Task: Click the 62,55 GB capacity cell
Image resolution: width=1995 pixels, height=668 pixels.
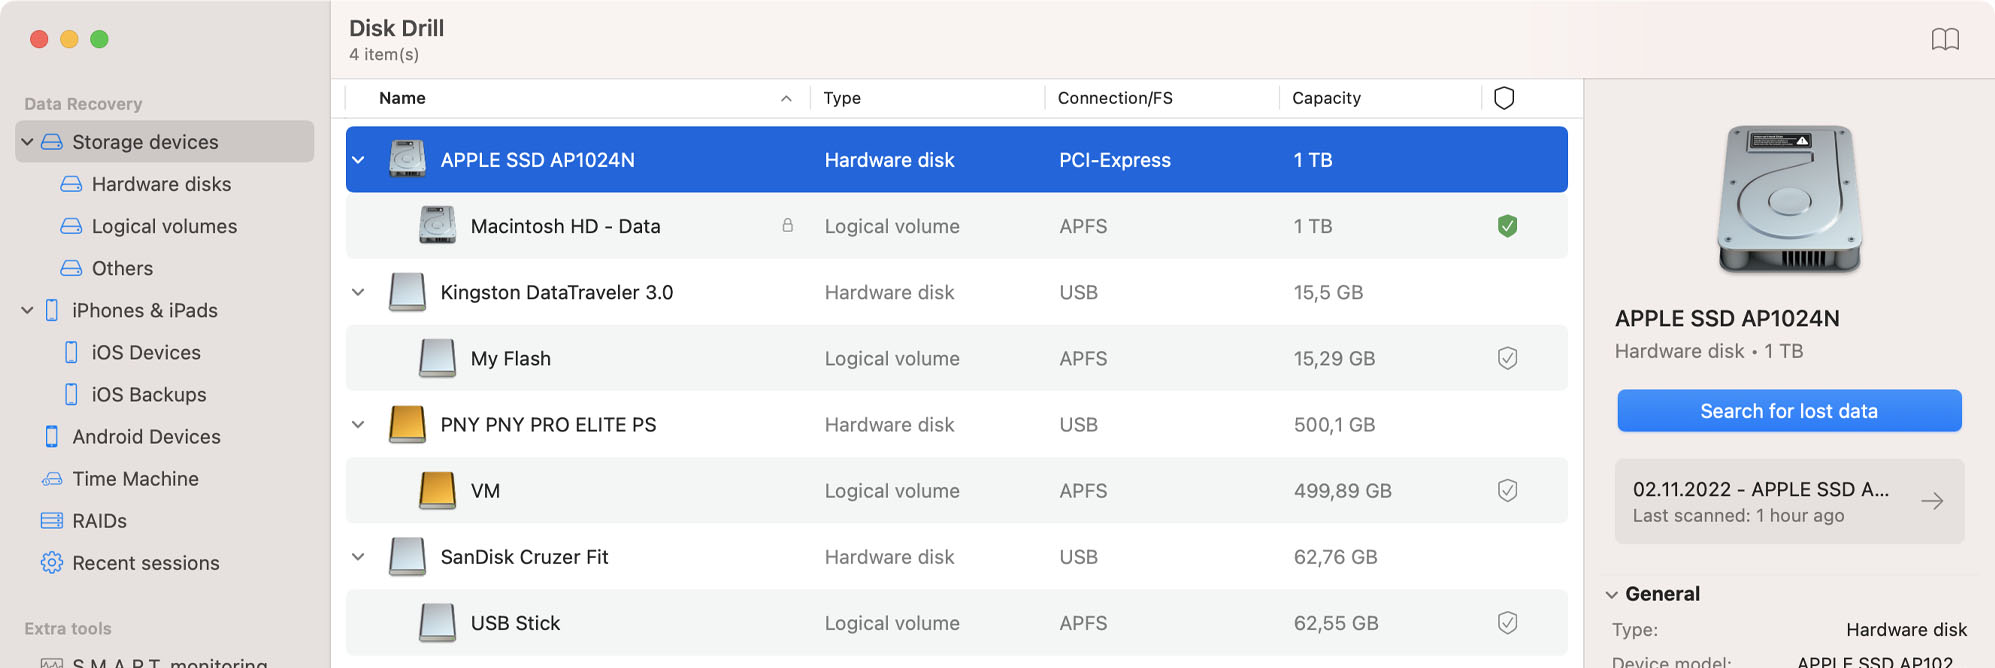Action: tap(1336, 623)
